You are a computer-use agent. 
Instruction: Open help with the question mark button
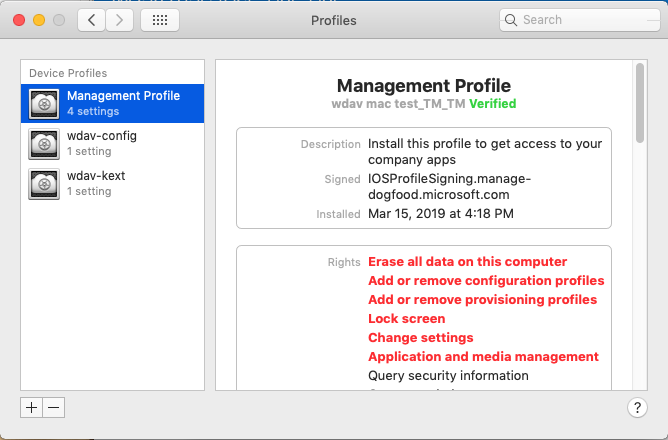[x=637, y=408]
